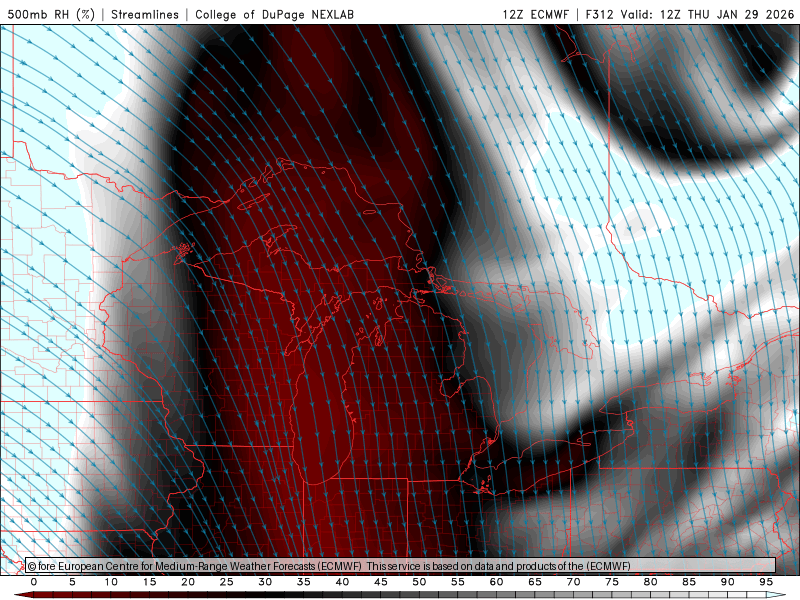Click the "40" color scale label

[x=342, y=582]
